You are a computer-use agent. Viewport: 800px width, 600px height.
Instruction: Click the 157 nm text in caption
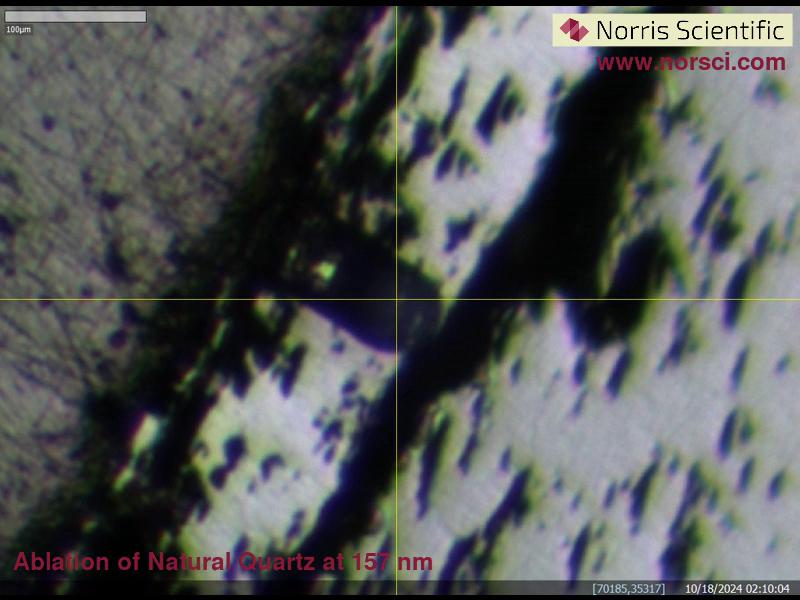click(x=393, y=562)
